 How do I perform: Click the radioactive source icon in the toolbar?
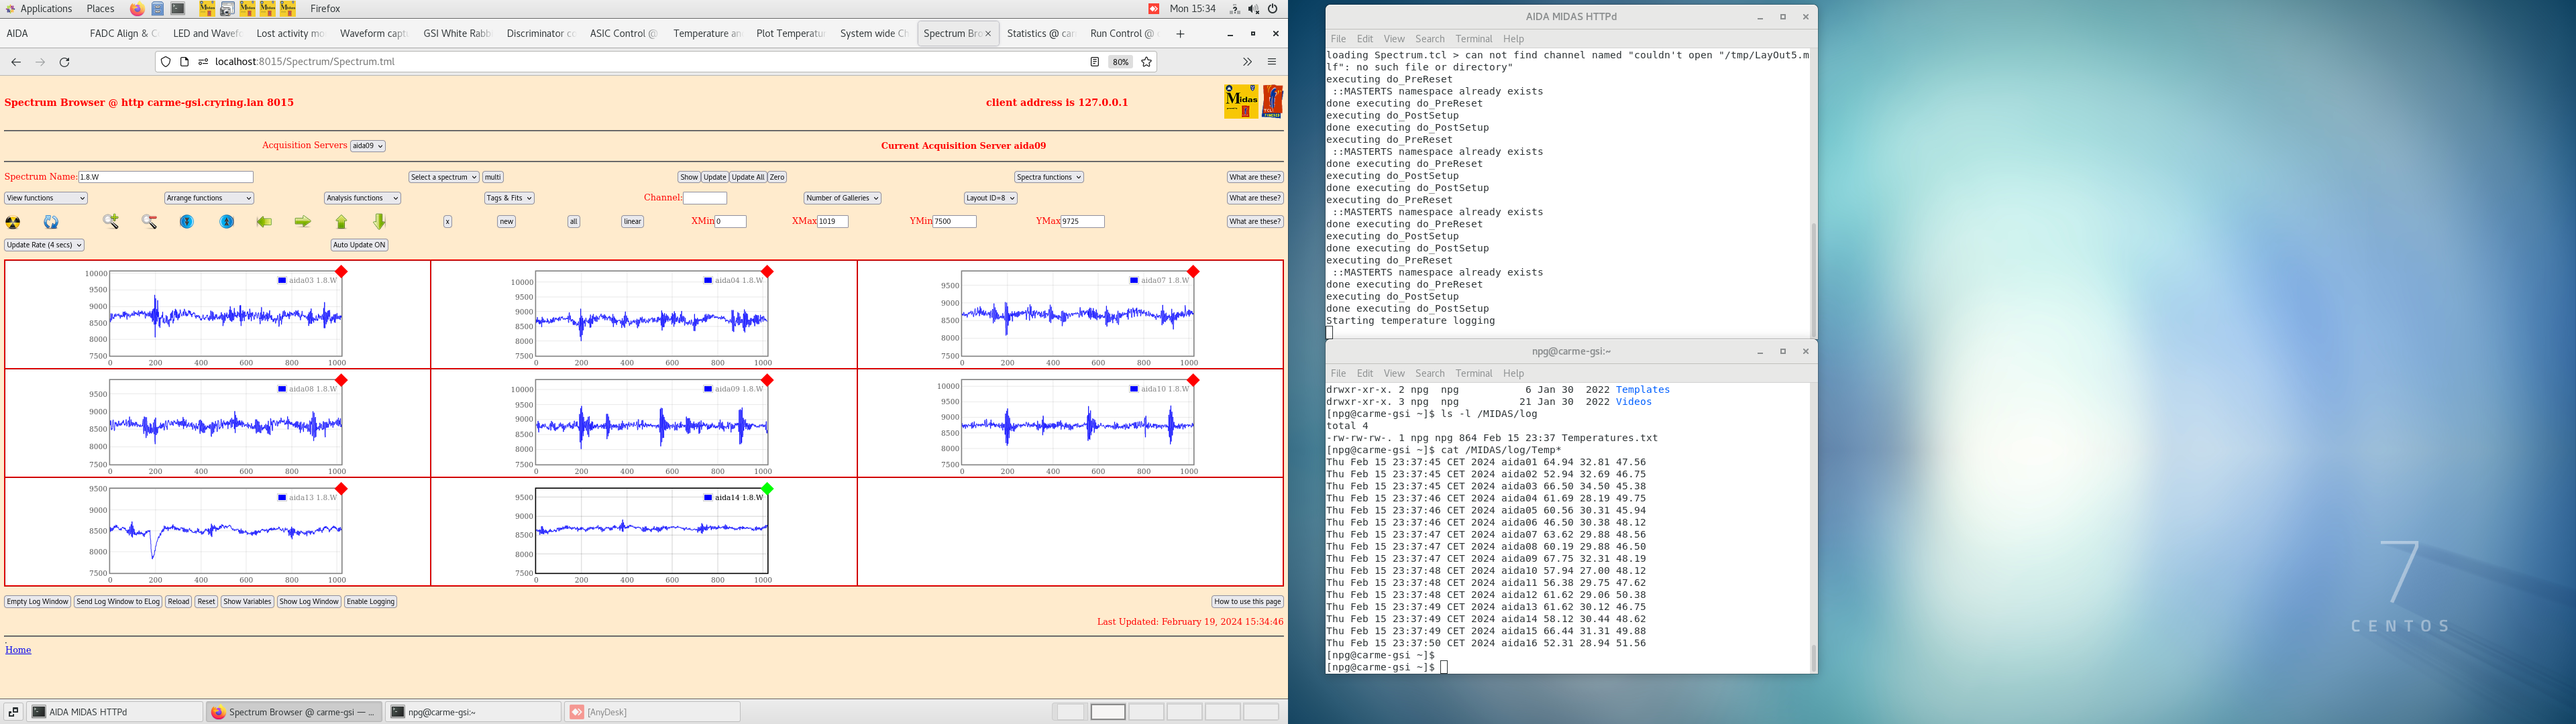pos(13,222)
